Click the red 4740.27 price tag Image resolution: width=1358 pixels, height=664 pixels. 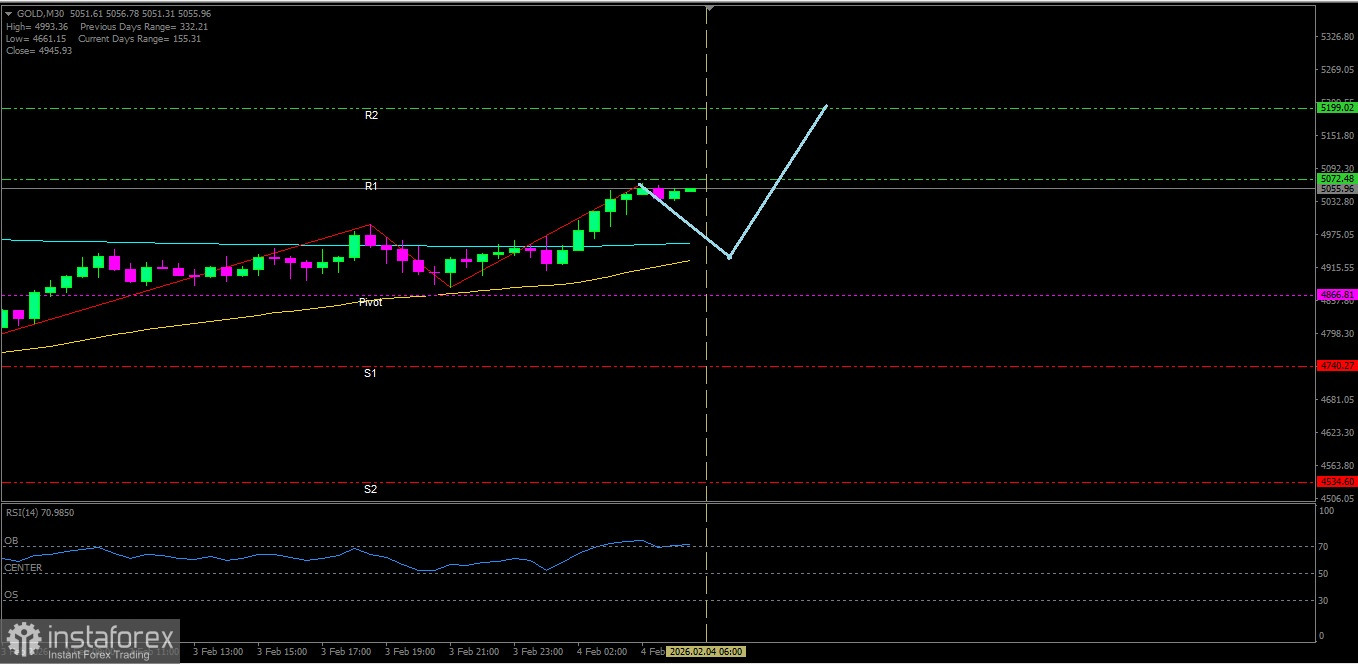1336,366
